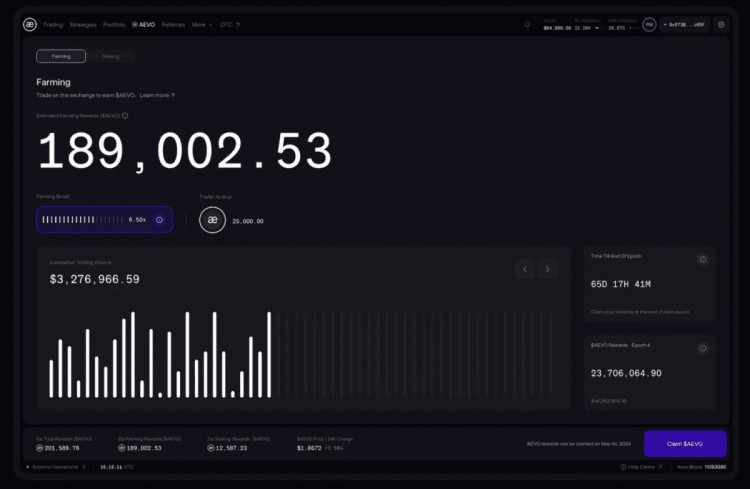Click the AEVO icon beside 201,589.76

point(40,448)
